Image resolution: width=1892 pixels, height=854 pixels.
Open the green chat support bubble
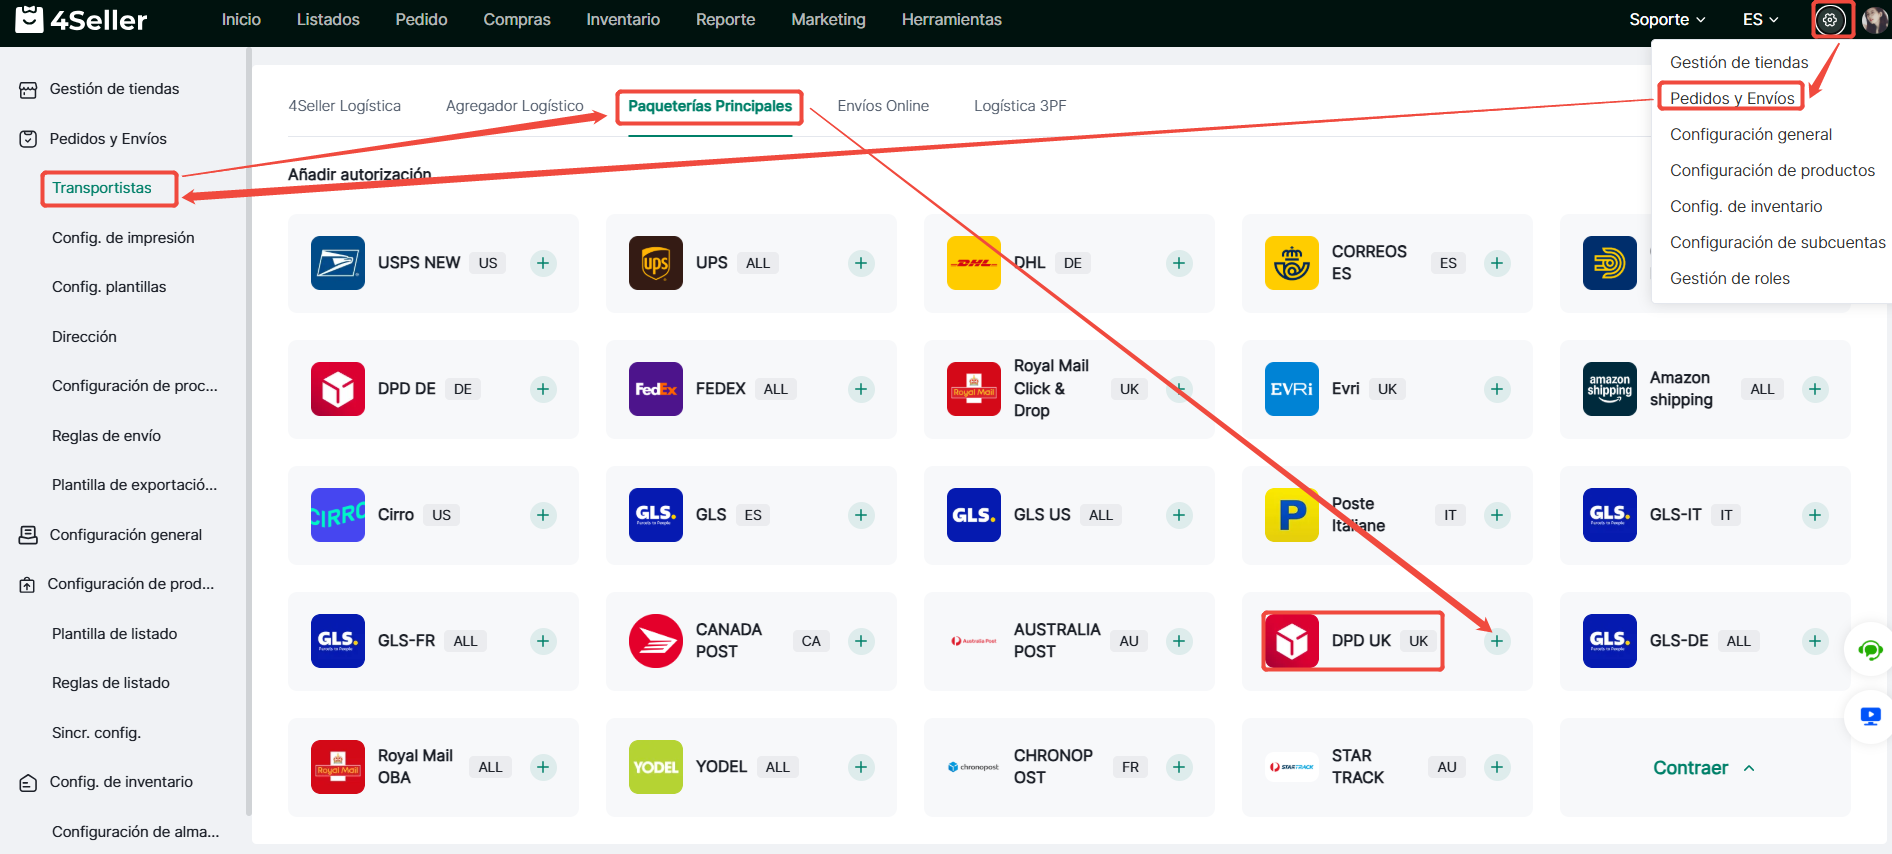[x=1870, y=651]
